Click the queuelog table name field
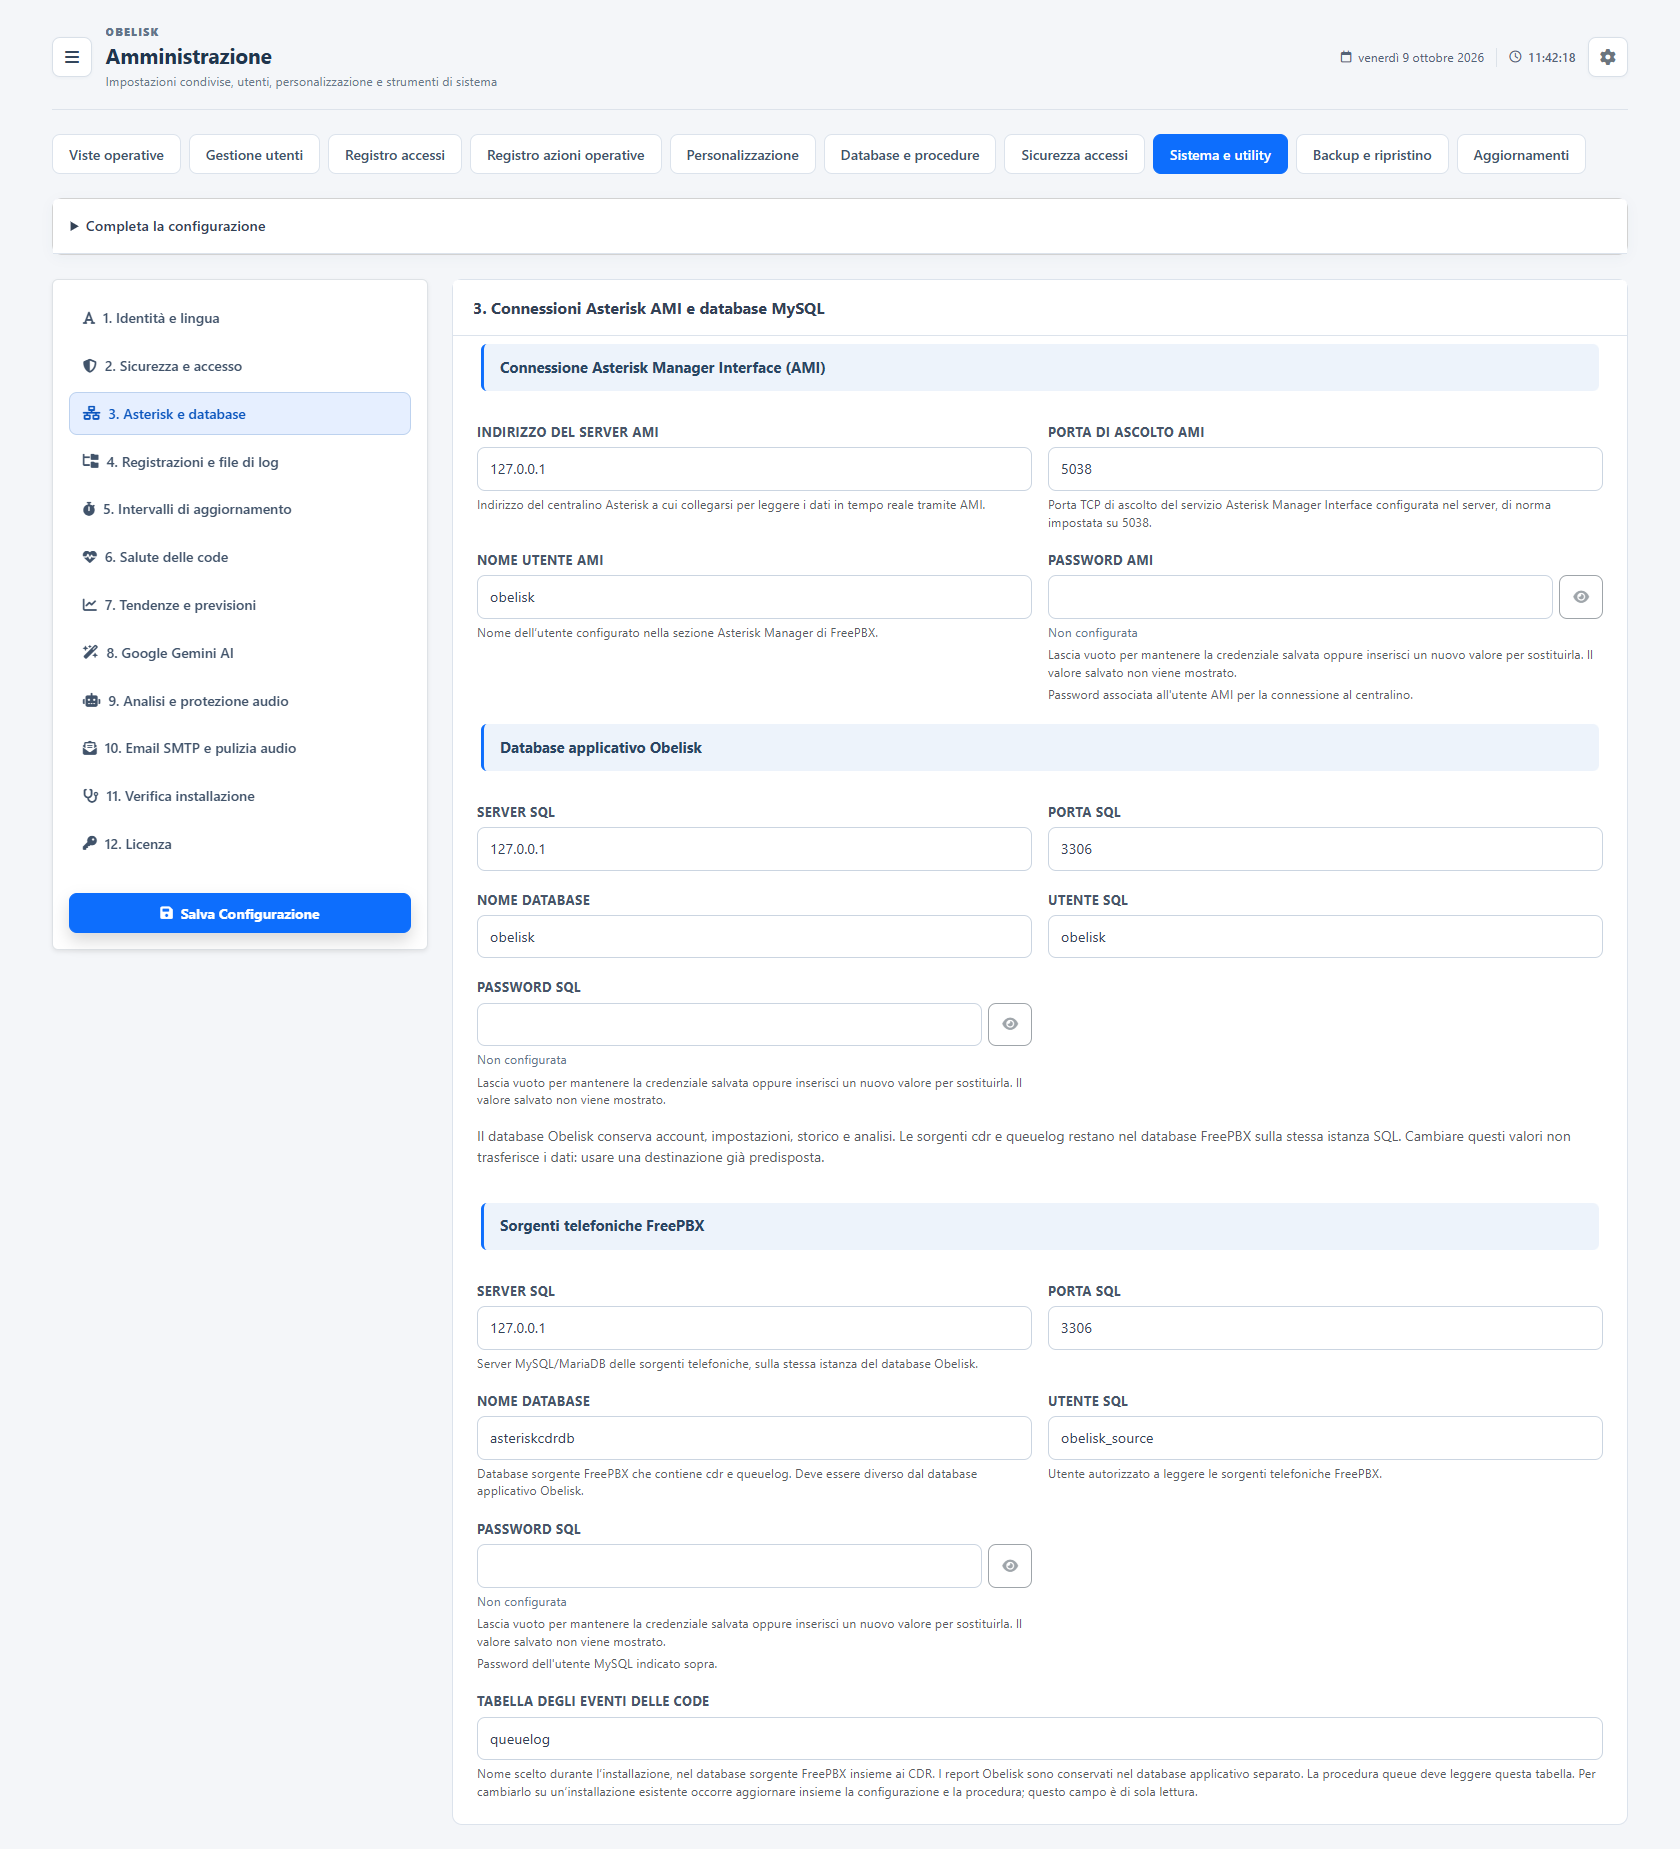Image resolution: width=1680 pixels, height=1849 pixels. click(x=1040, y=1739)
